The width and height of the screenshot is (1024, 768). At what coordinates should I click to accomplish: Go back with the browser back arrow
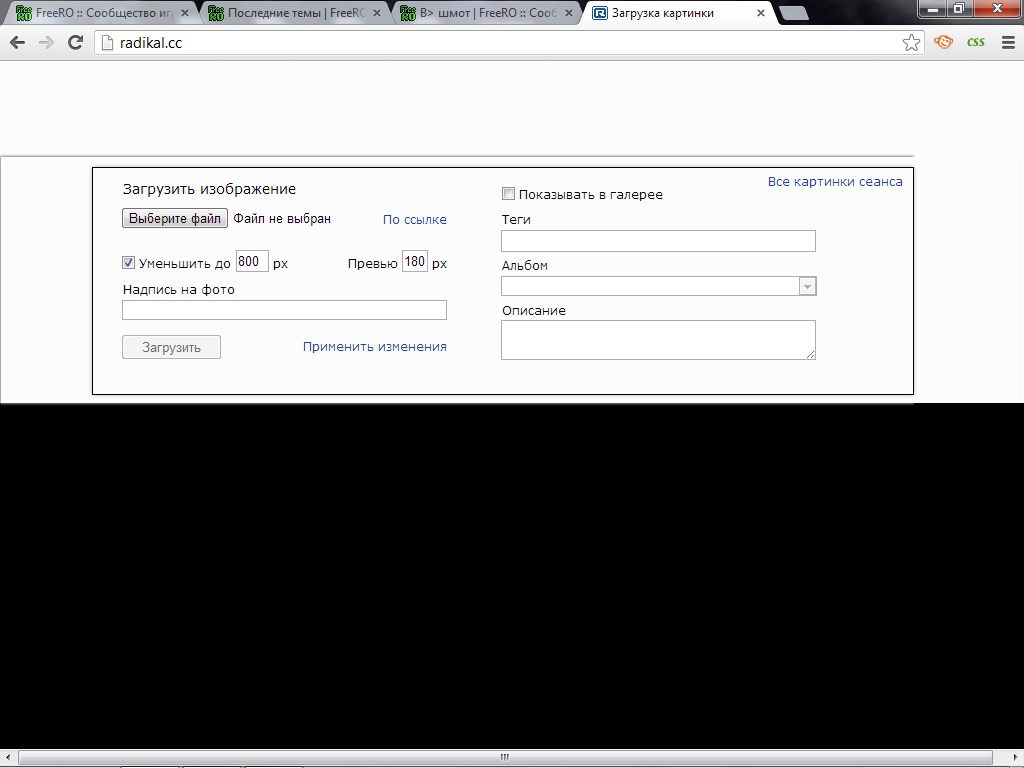tap(18, 43)
